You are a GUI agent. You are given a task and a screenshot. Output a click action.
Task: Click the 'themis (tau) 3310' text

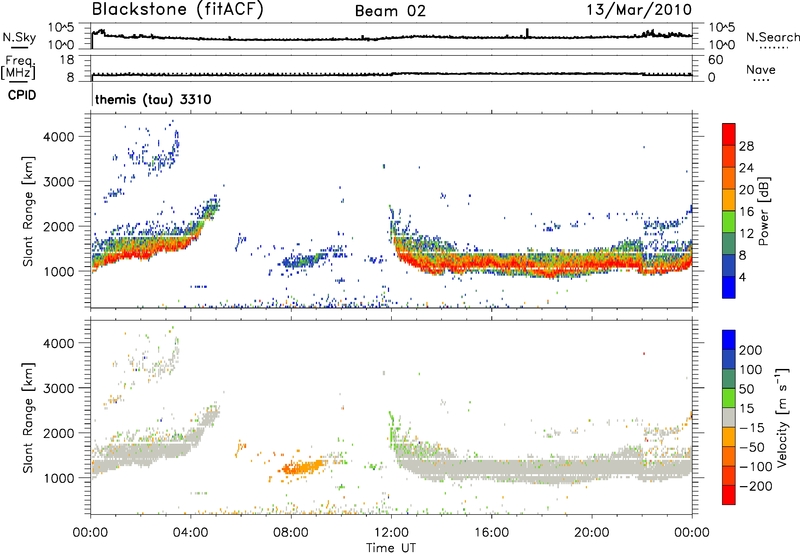coord(153,99)
